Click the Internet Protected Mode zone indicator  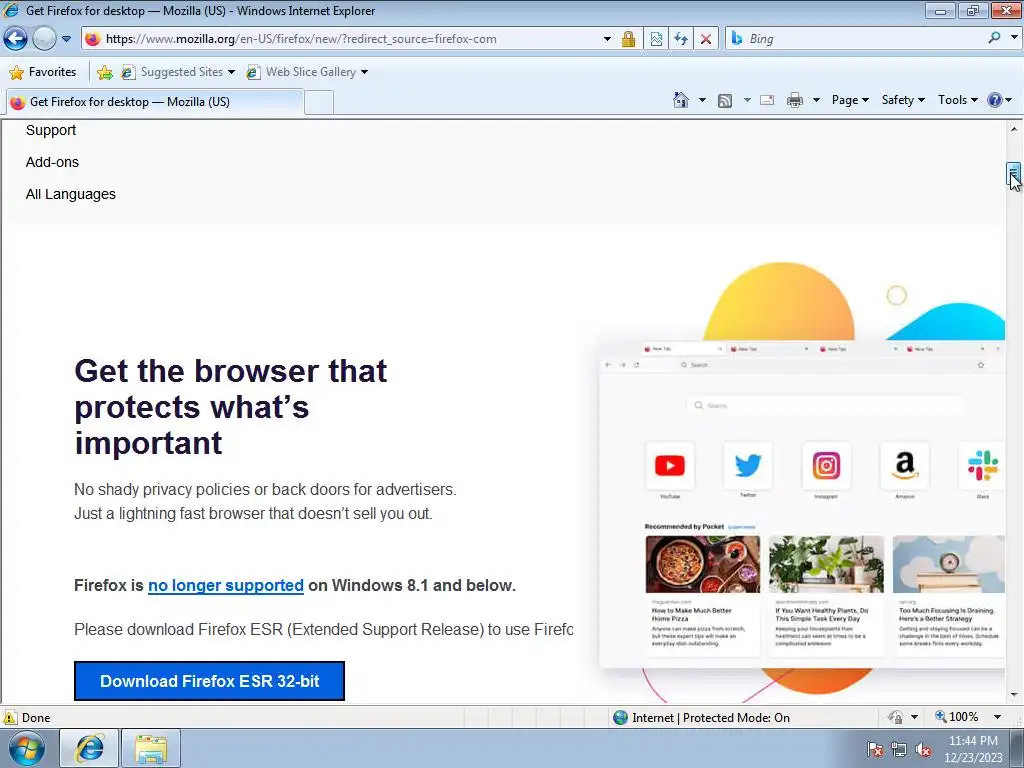[701, 718]
